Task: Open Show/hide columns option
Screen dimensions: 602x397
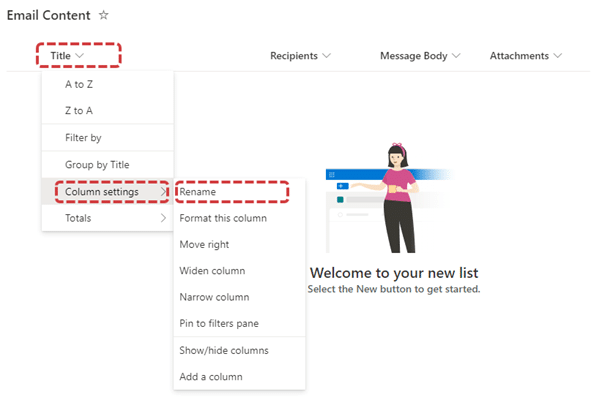Action: [240, 350]
